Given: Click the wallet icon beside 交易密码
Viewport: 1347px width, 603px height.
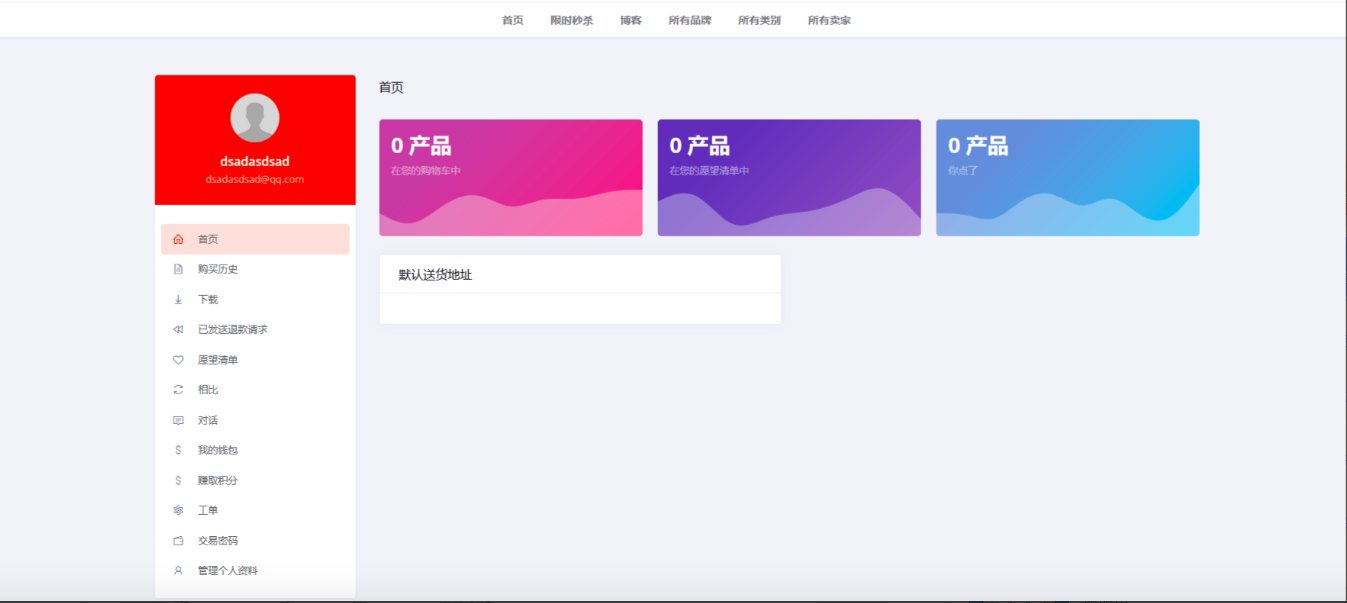Looking at the screenshot, I should pyautogui.click(x=178, y=540).
